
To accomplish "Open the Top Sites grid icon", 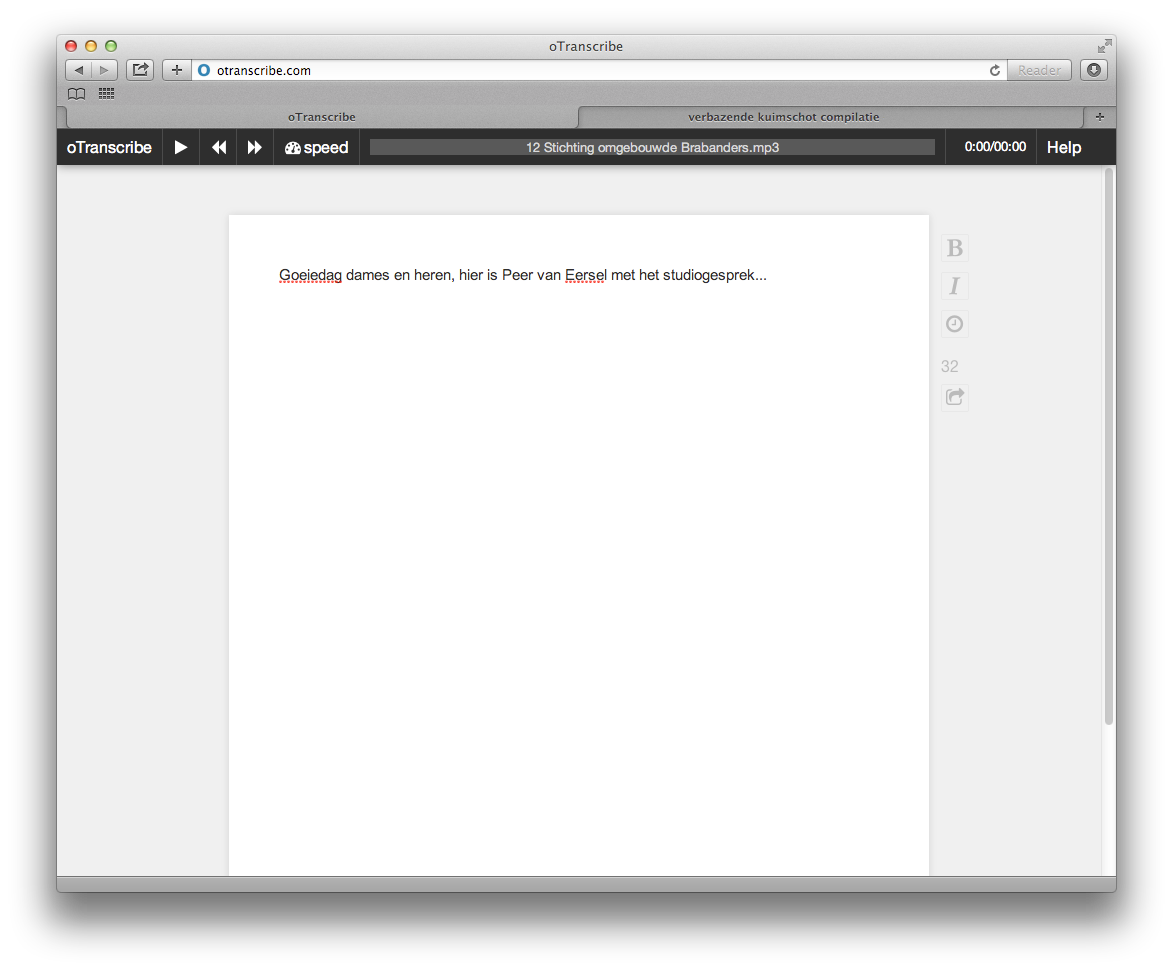I will tap(106, 94).
